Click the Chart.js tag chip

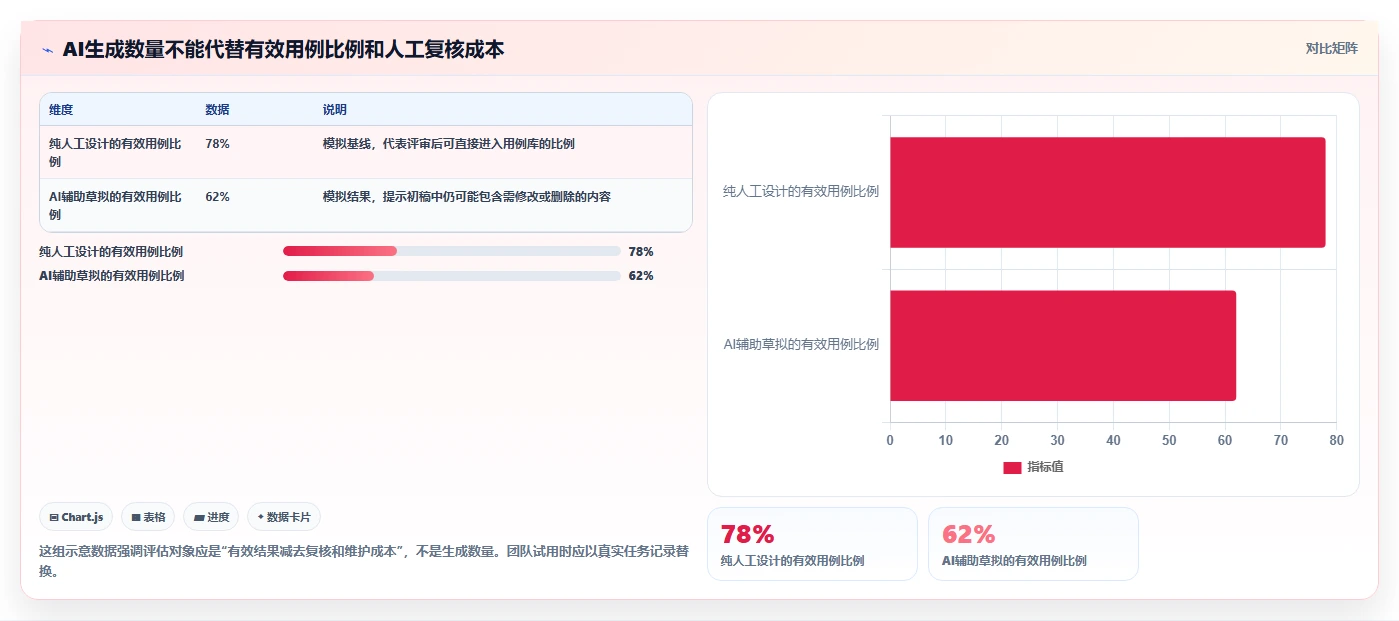(x=76, y=517)
